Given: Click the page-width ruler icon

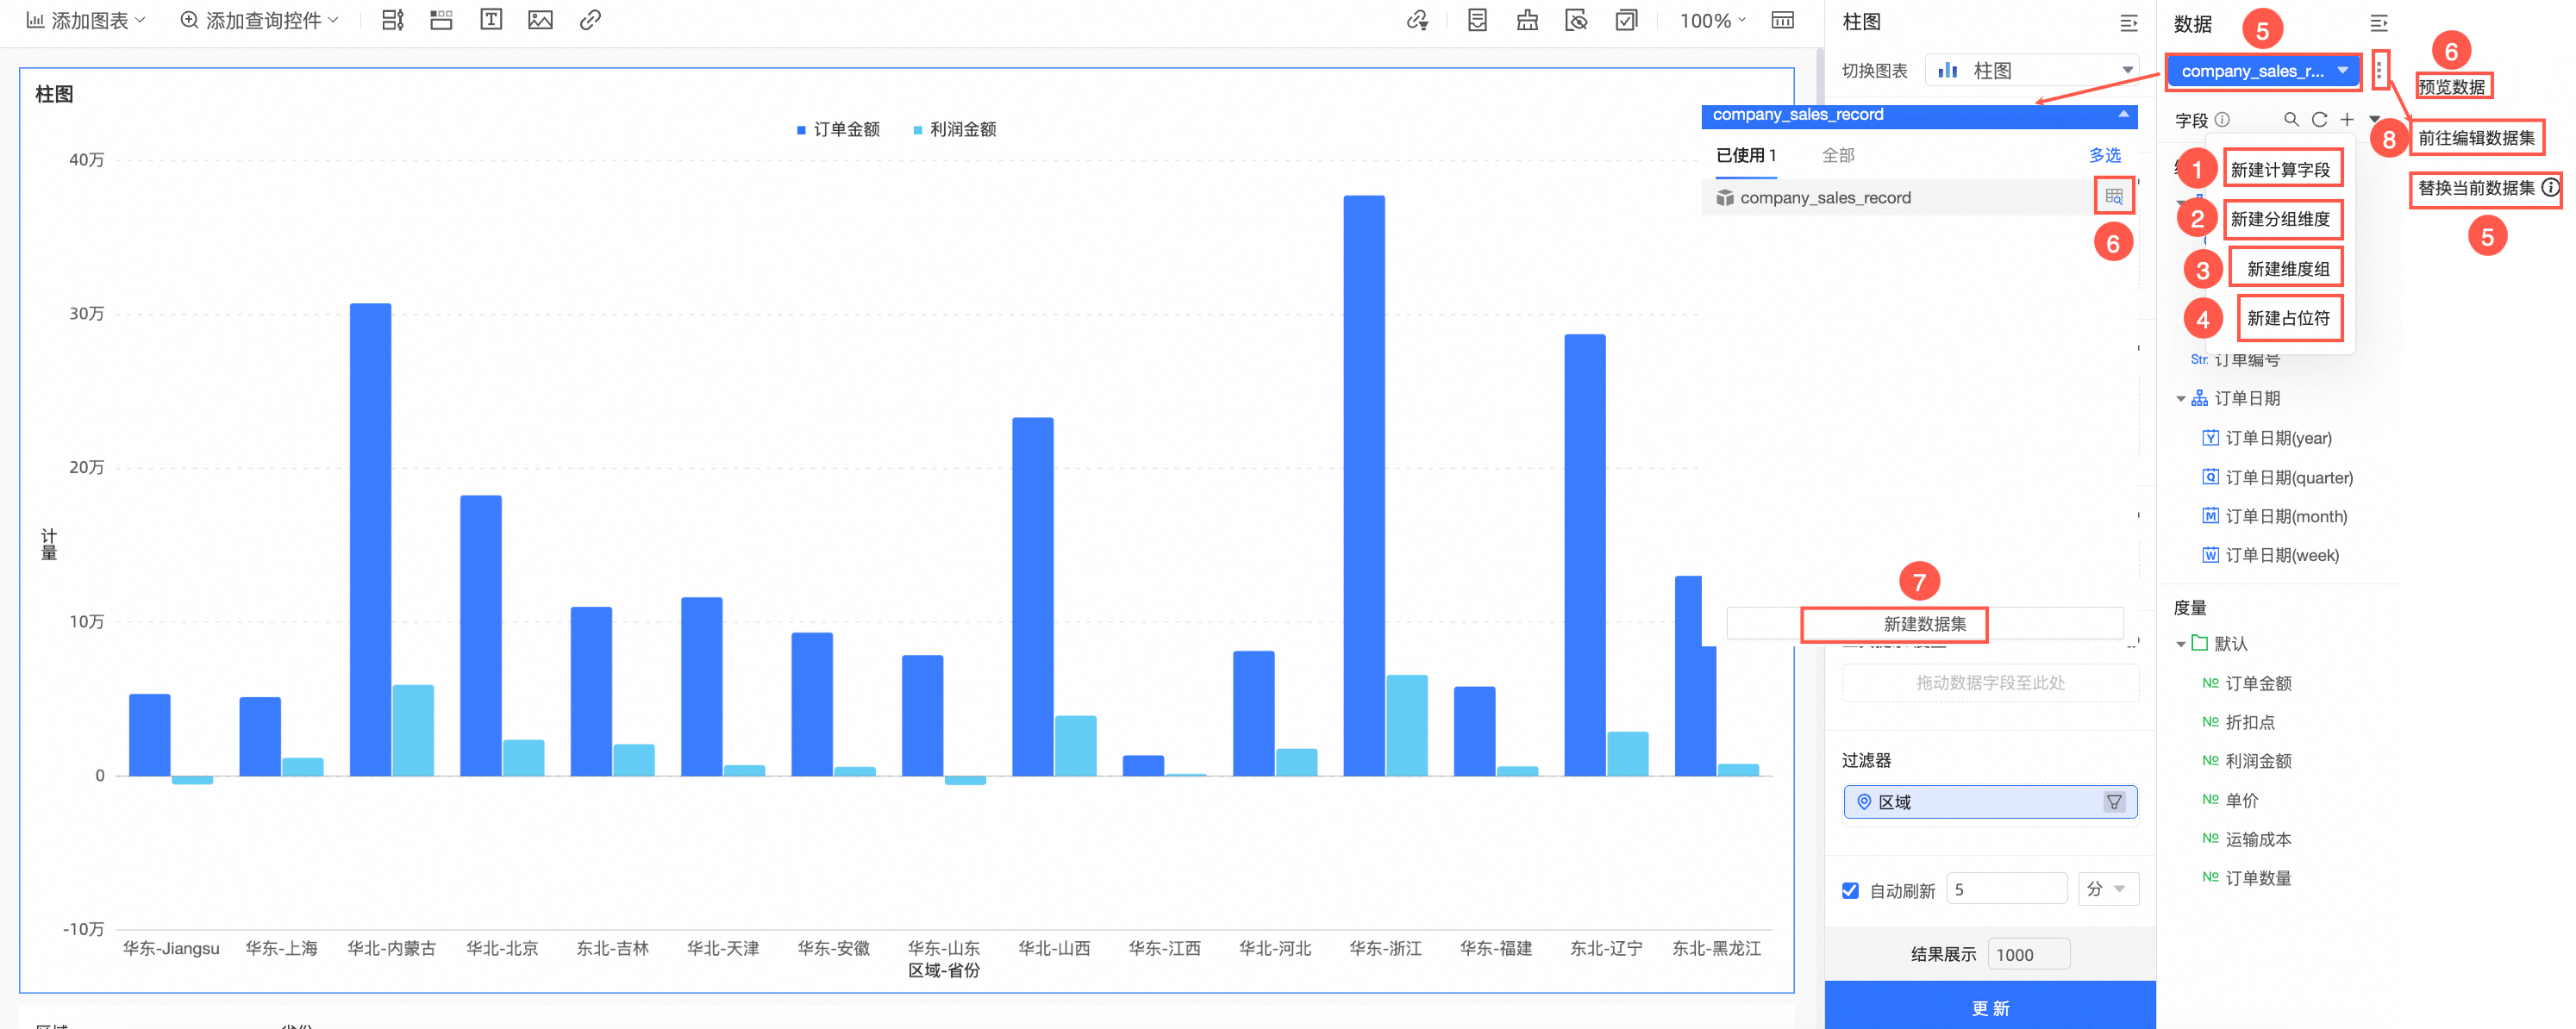Looking at the screenshot, I should click(x=1782, y=20).
